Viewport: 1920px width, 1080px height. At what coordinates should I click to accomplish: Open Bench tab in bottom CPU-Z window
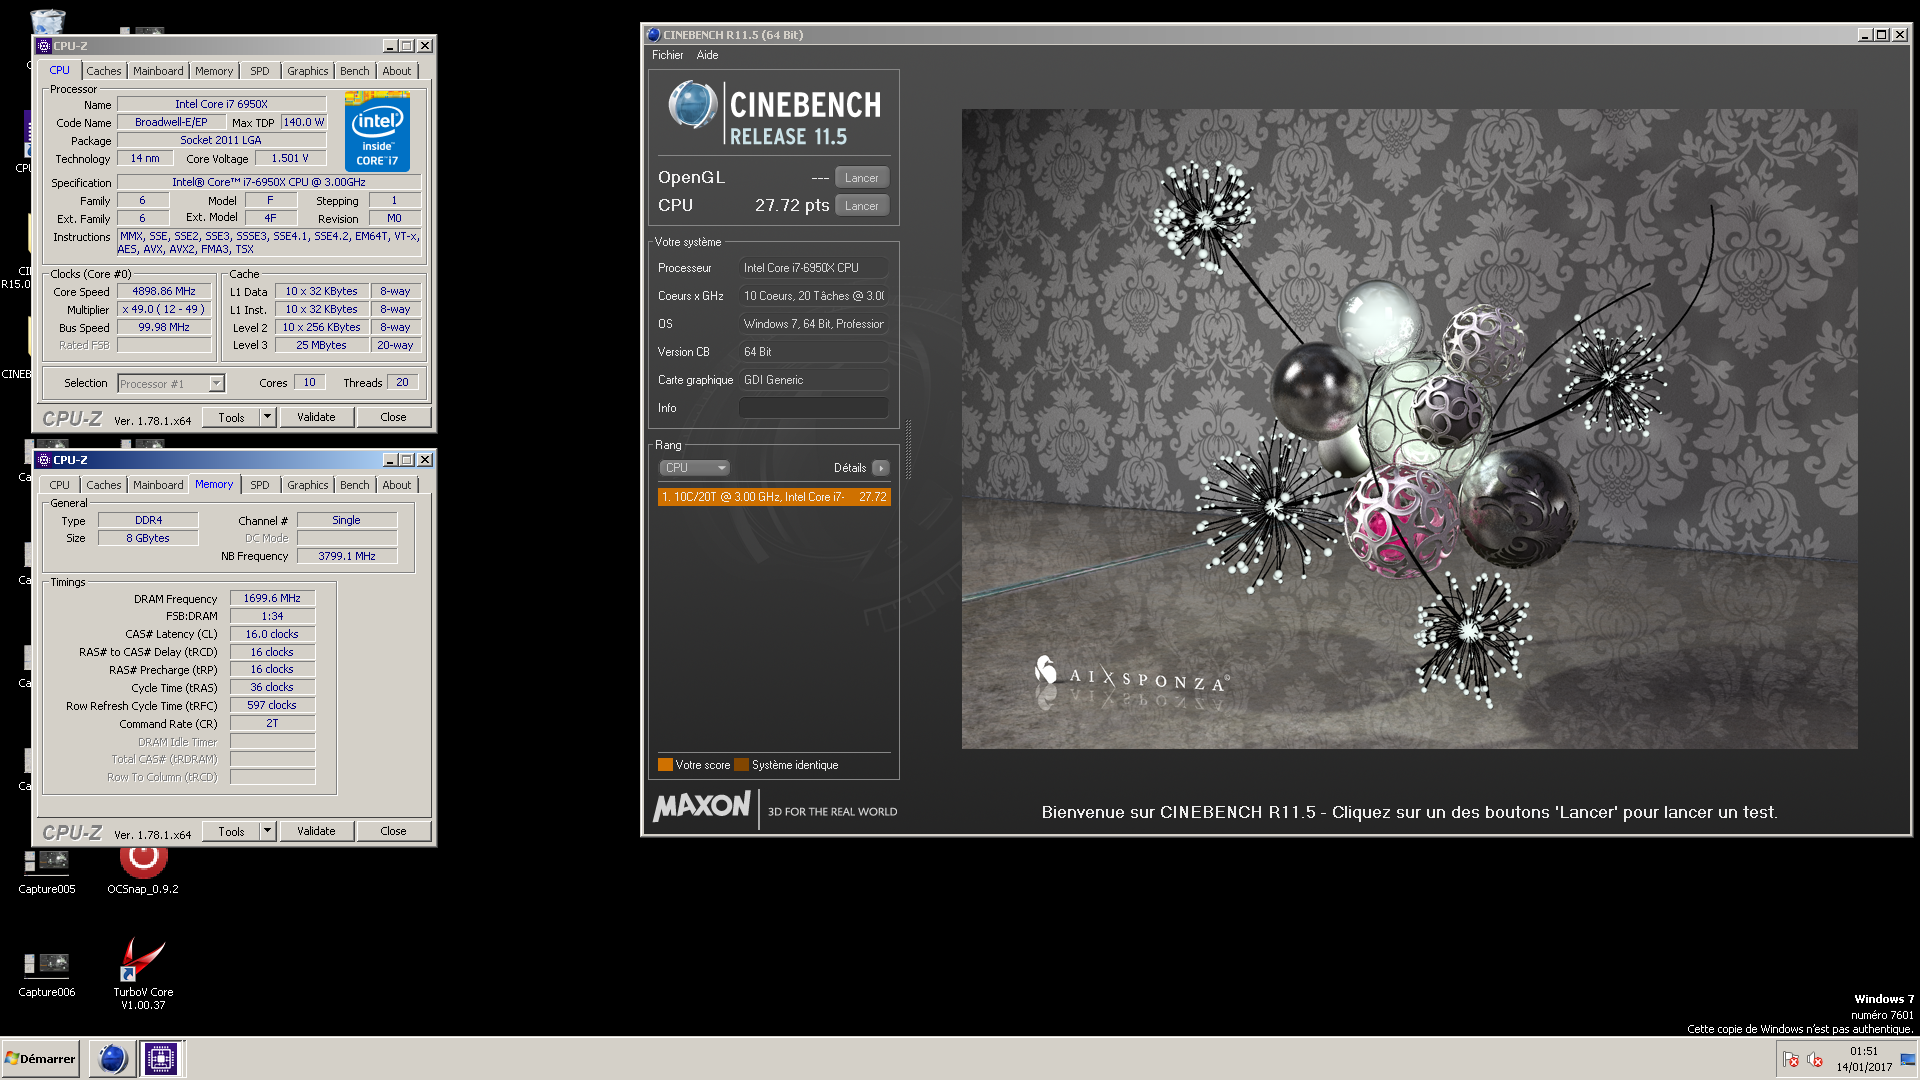point(354,485)
